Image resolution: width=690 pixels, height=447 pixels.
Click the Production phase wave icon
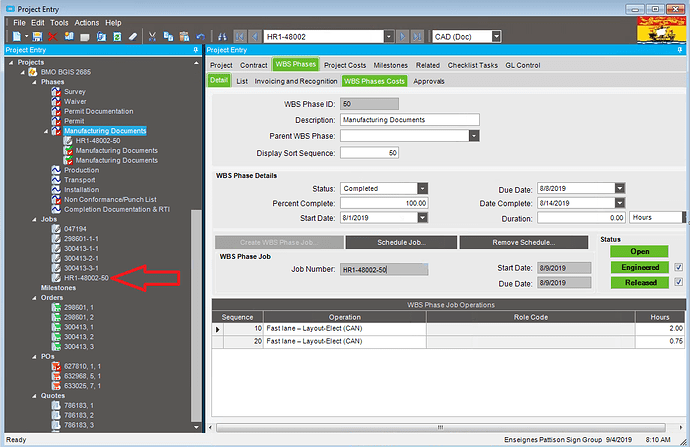click(x=56, y=170)
